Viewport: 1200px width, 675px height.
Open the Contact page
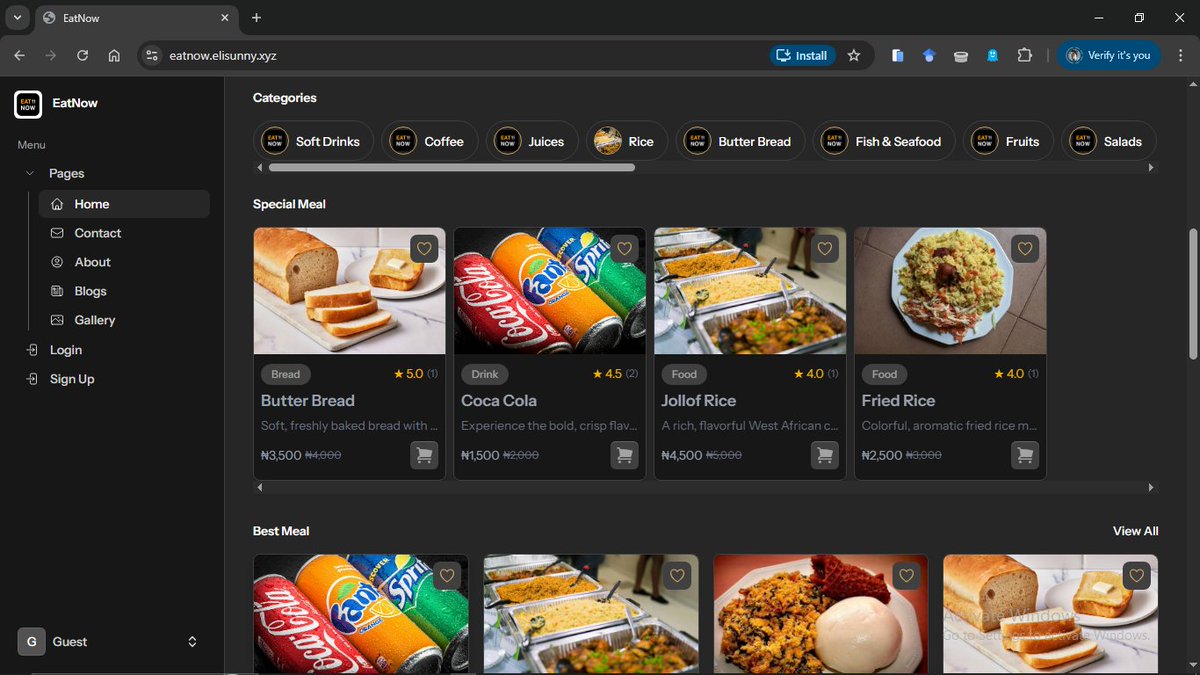pyautogui.click(x=124, y=233)
